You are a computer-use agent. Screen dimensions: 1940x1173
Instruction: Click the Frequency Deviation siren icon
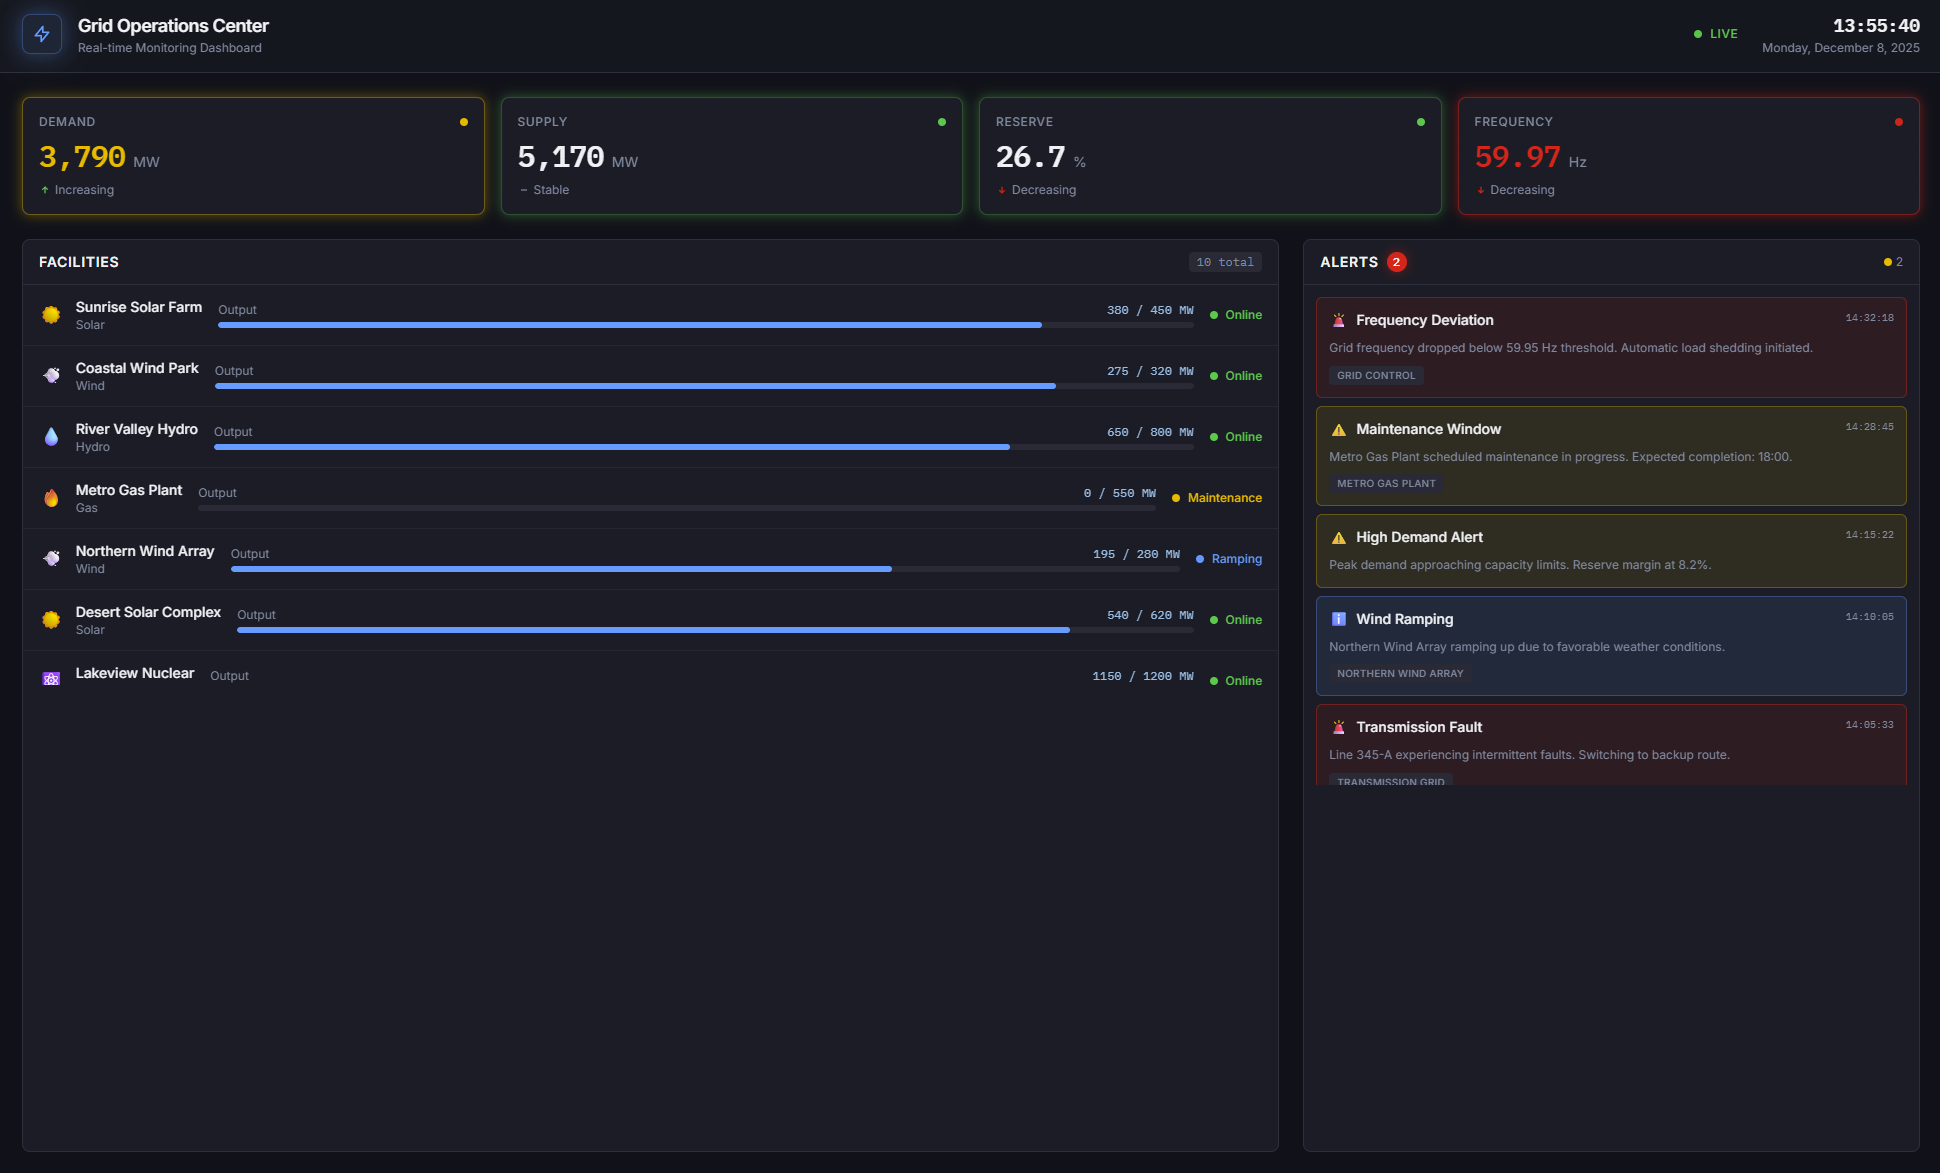pos(1338,321)
